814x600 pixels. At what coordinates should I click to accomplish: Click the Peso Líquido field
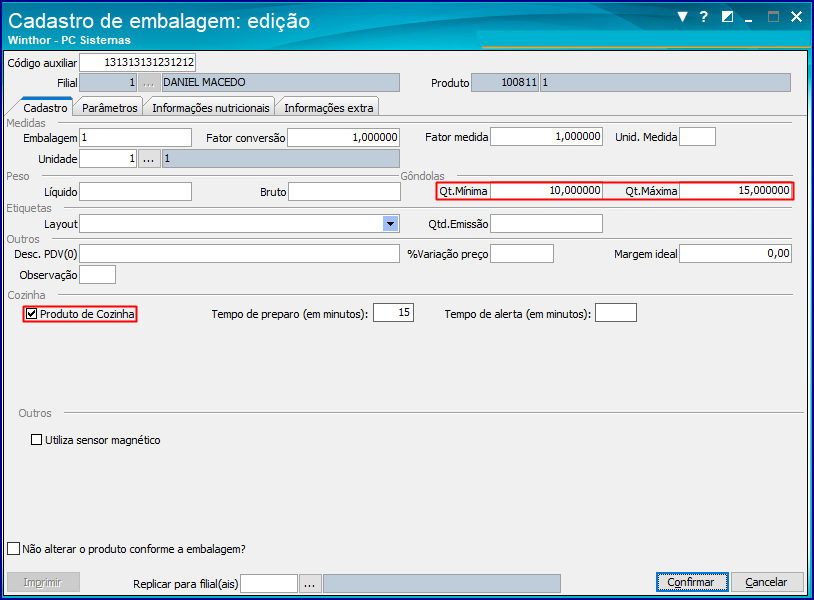point(135,192)
